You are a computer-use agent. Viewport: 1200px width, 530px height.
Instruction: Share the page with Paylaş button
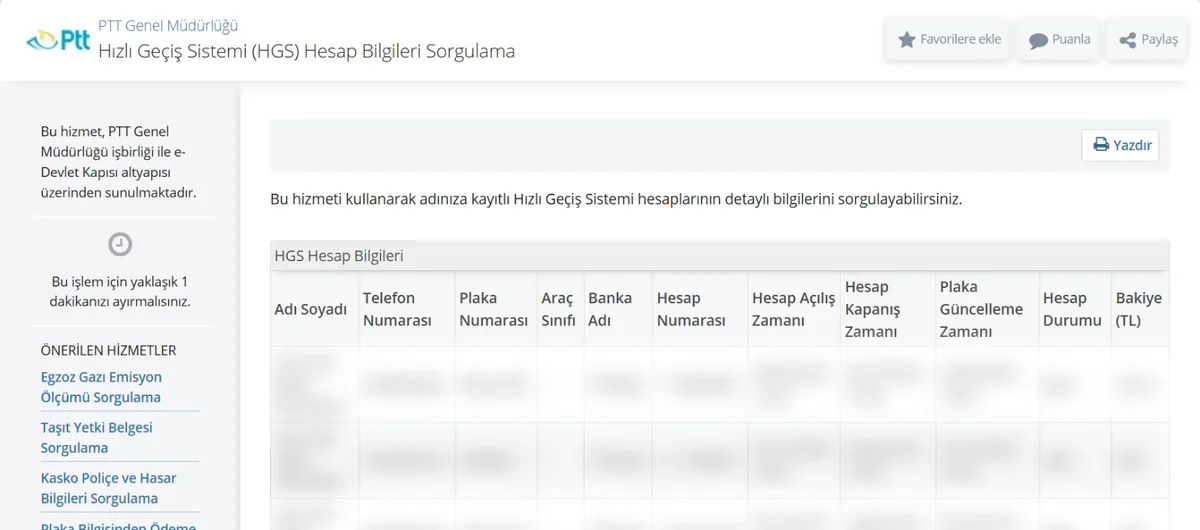click(x=1147, y=40)
